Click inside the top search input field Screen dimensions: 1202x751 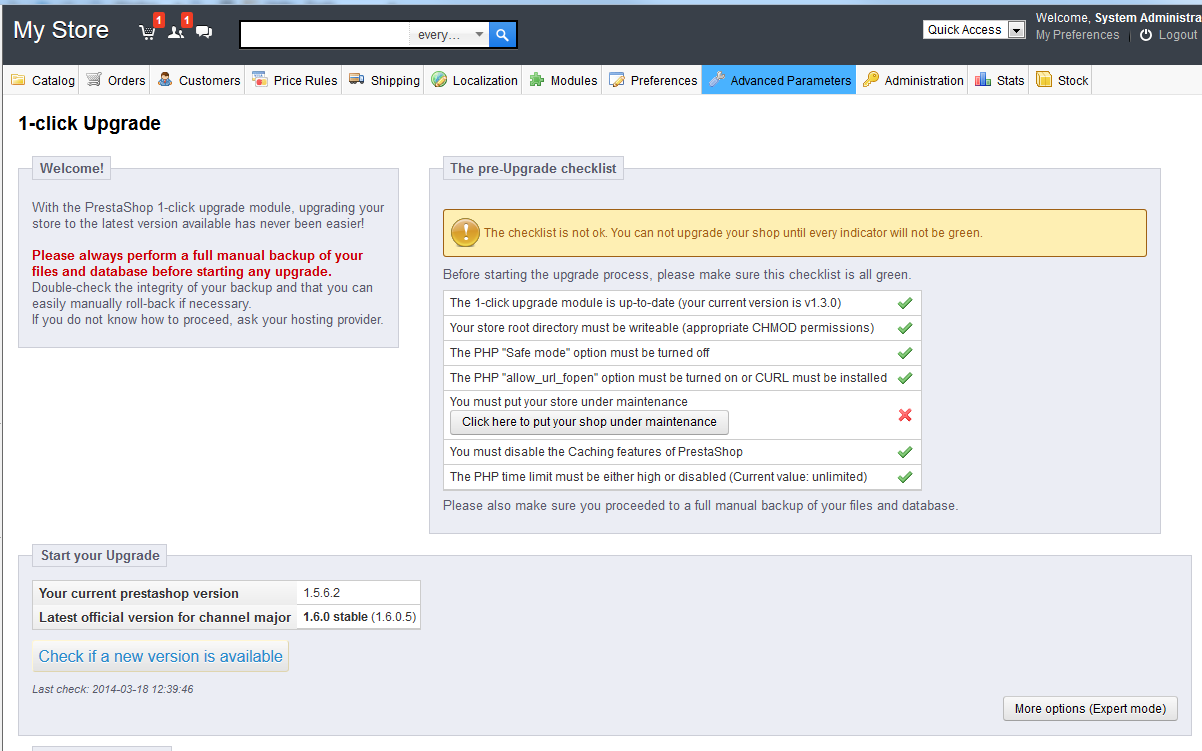(x=325, y=35)
